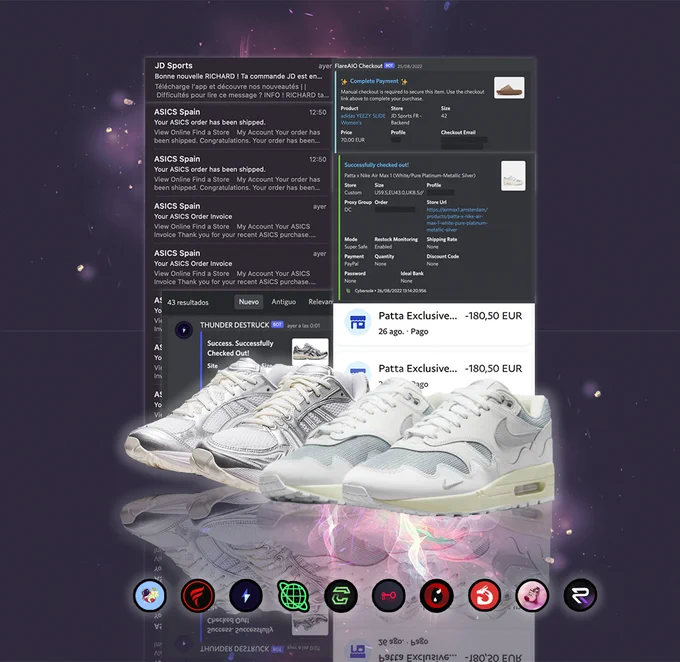Select the Antiguo sort tab
680x662 pixels.
tap(284, 302)
